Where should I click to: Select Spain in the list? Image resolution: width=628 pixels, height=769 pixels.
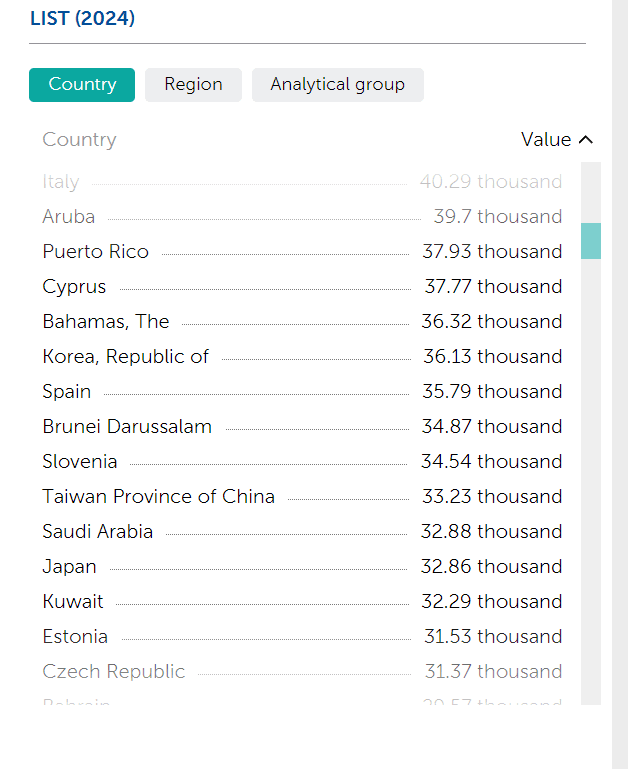(67, 392)
